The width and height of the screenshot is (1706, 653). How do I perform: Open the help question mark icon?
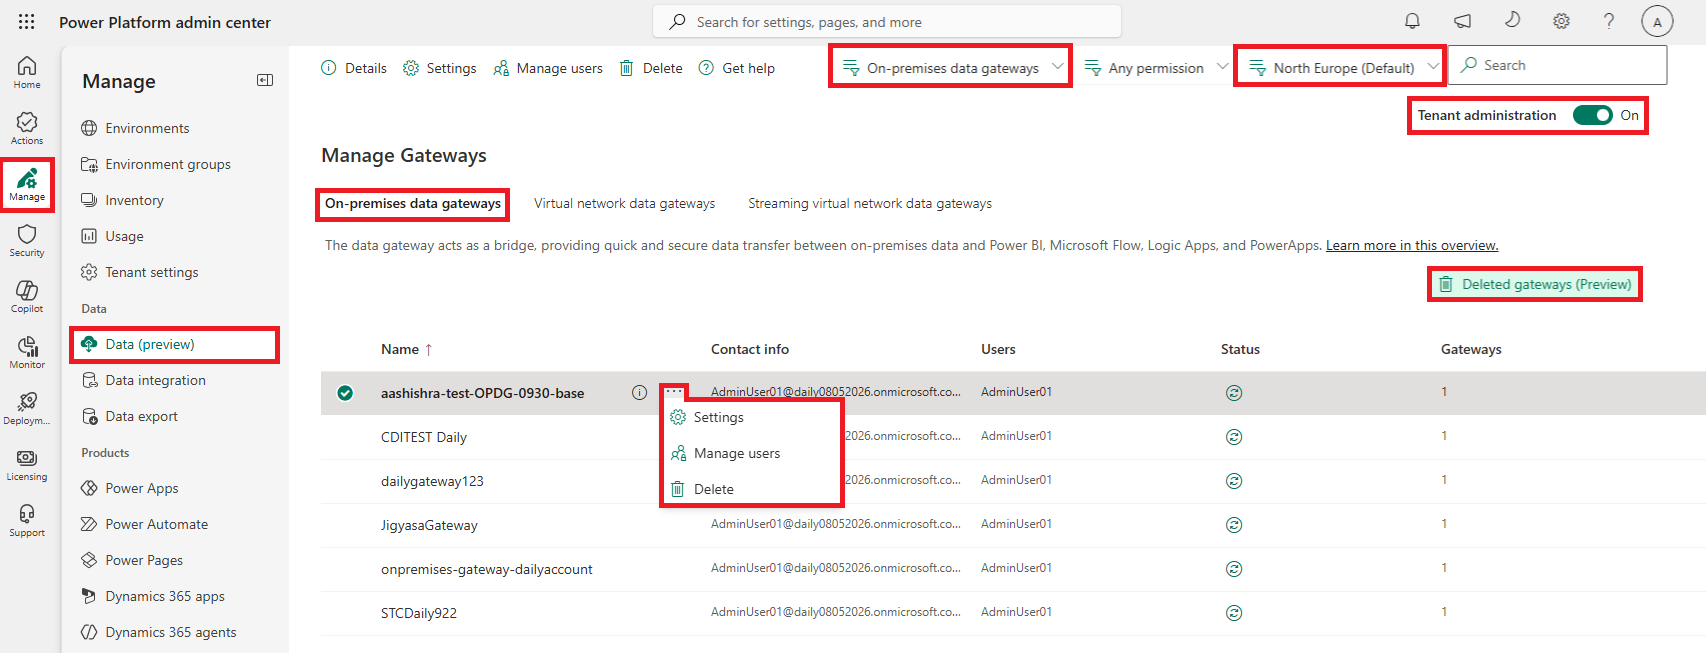[x=1609, y=21]
